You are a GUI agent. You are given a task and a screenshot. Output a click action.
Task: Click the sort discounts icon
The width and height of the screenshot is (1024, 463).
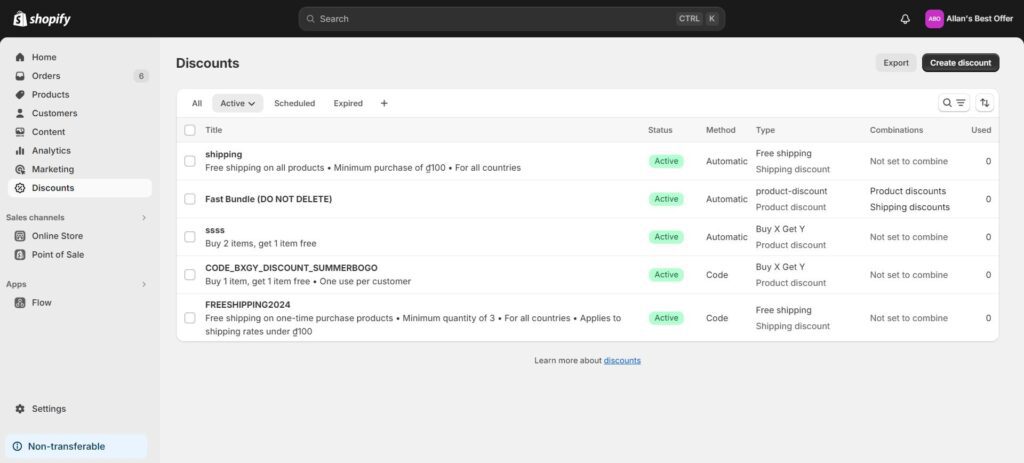[x=985, y=103]
